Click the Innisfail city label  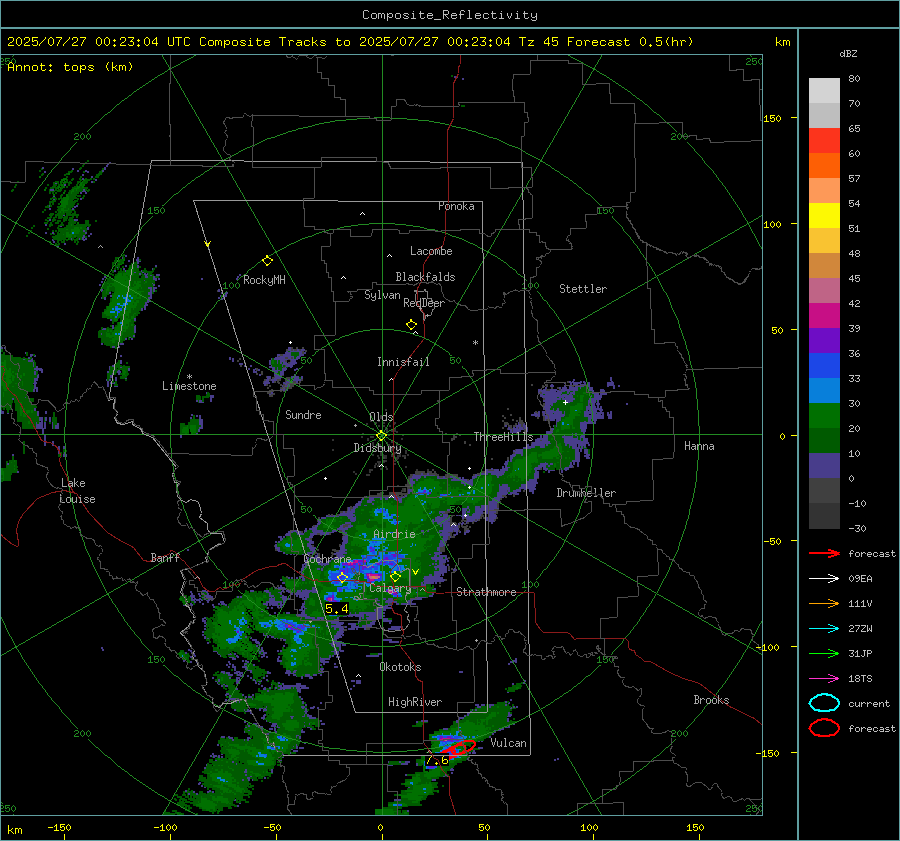403,362
